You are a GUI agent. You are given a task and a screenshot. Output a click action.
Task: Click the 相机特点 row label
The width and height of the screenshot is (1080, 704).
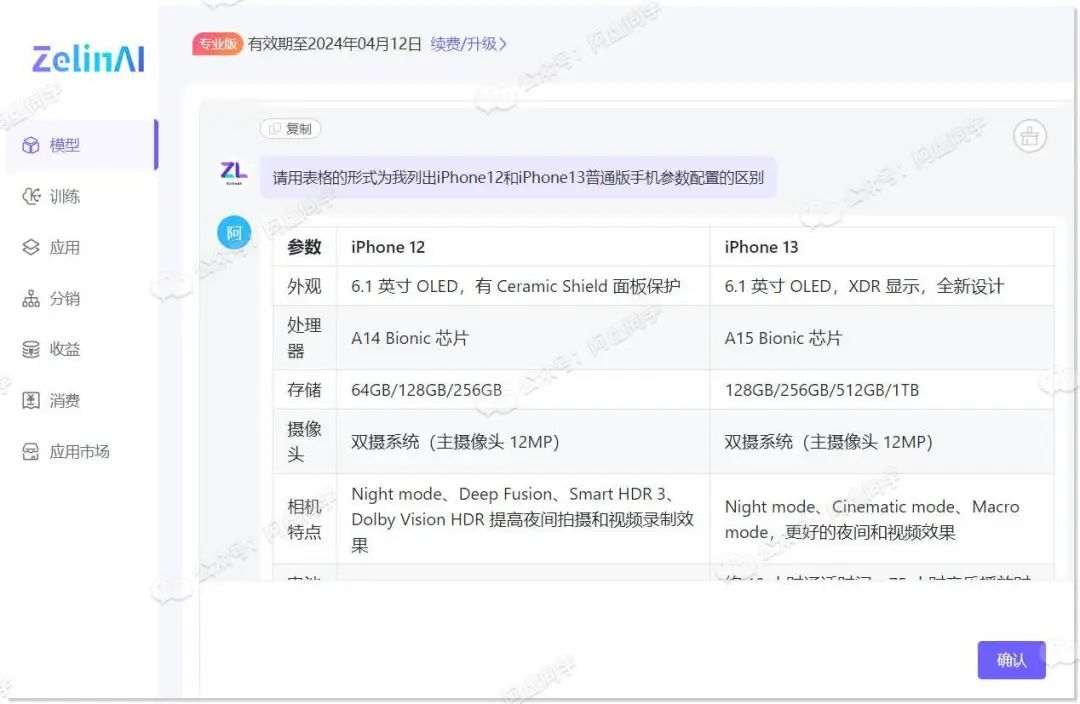coord(304,519)
